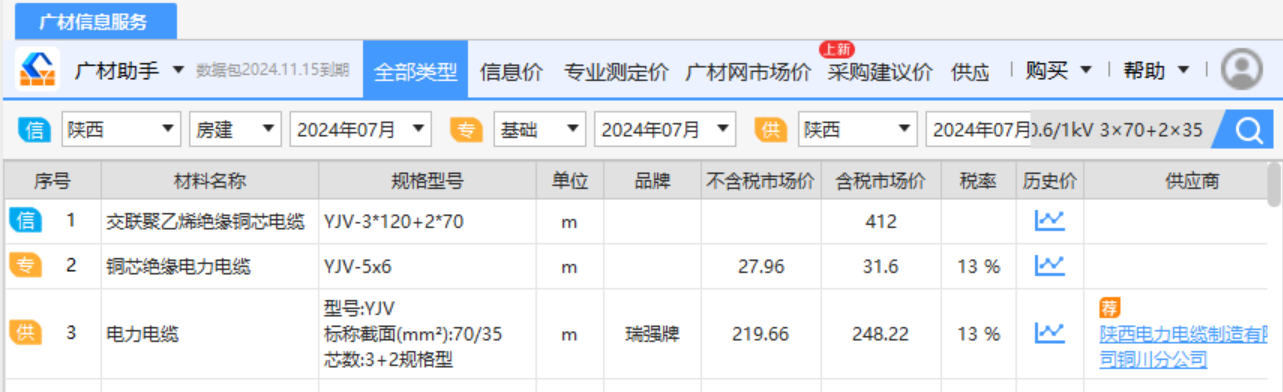View history price chart for 电力电缆 row
This screenshot has height=392, width=1283.
point(1049,333)
